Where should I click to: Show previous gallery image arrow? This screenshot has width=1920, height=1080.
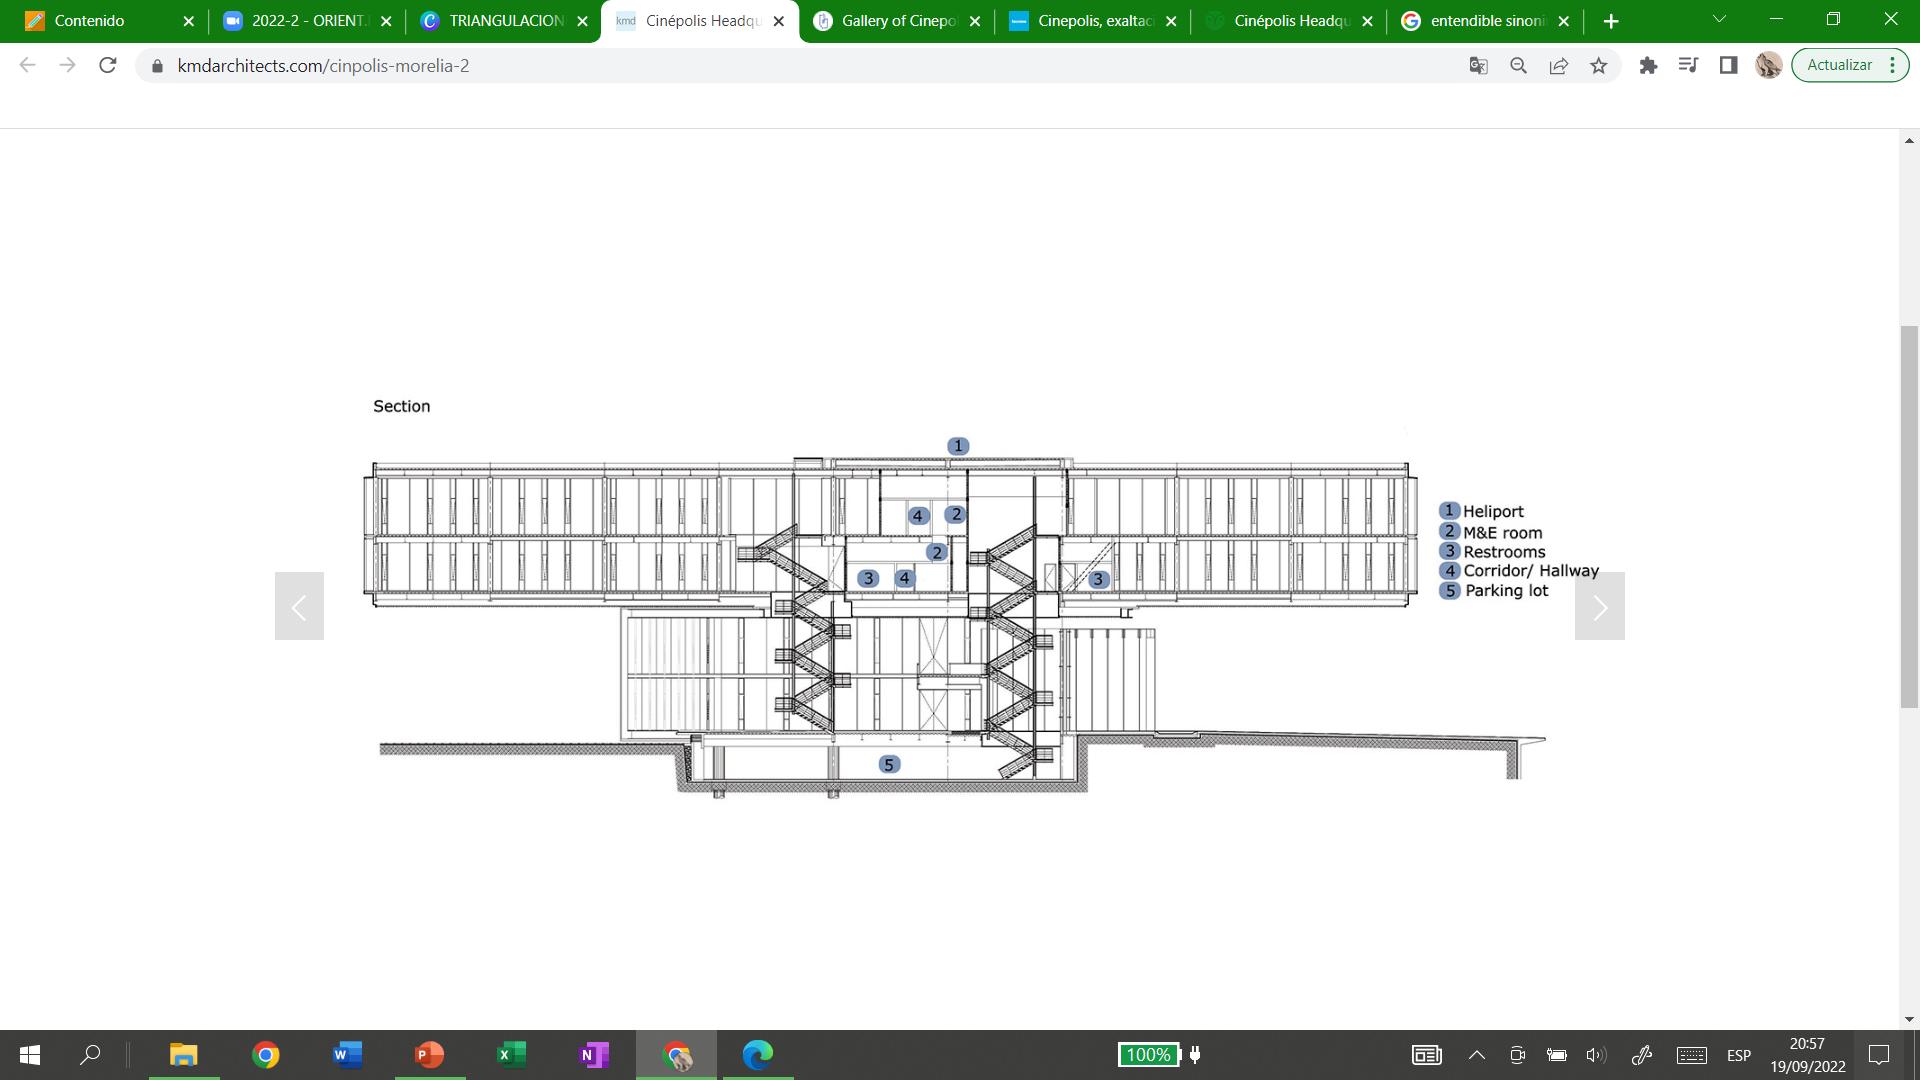299,606
